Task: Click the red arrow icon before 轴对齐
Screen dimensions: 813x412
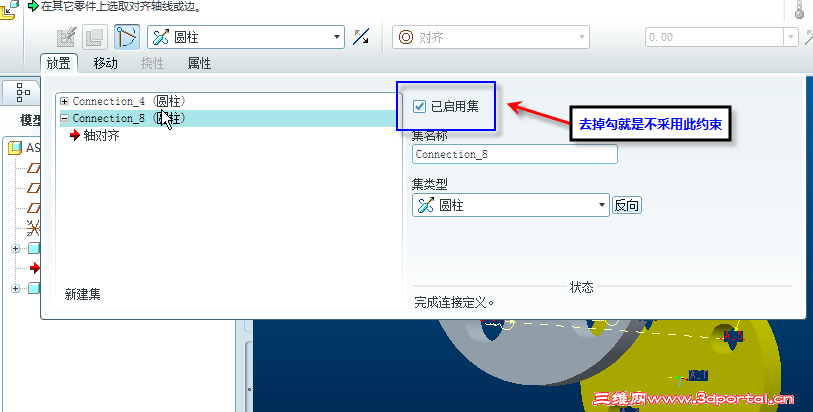Action: 75,135
